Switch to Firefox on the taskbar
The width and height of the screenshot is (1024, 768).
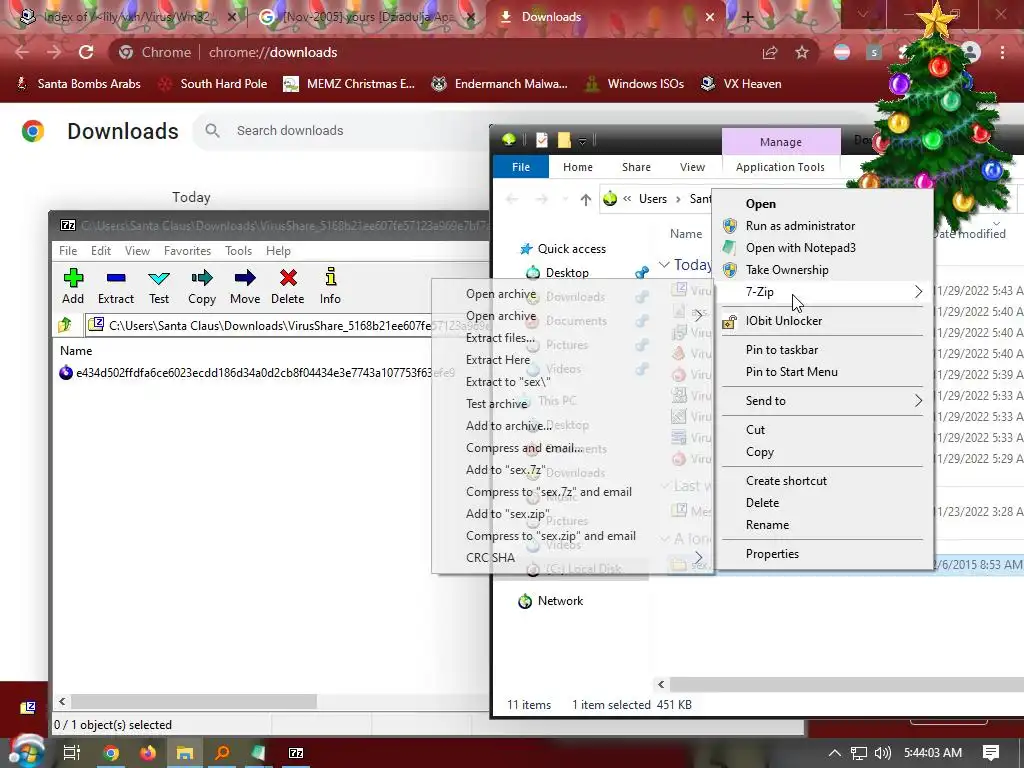click(148, 753)
